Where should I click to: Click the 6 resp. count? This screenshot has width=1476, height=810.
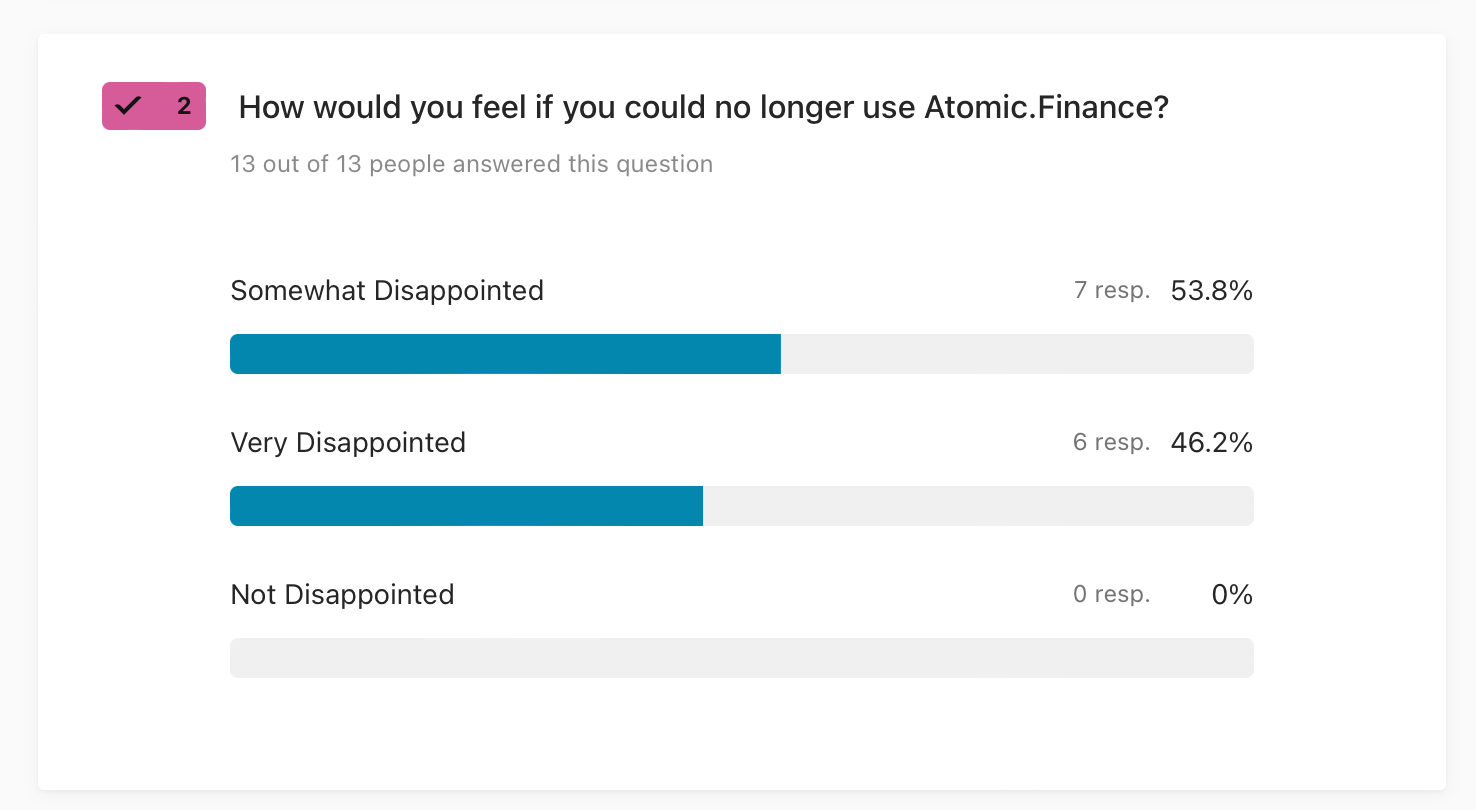point(1112,443)
